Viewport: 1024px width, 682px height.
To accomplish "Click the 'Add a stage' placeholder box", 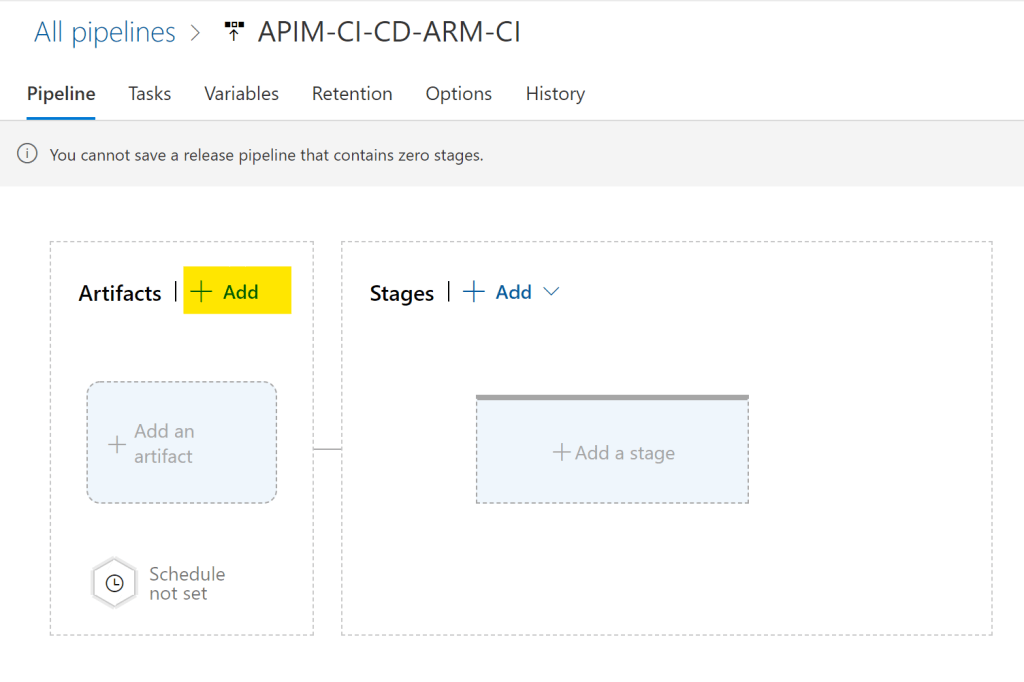I will tap(612, 453).
